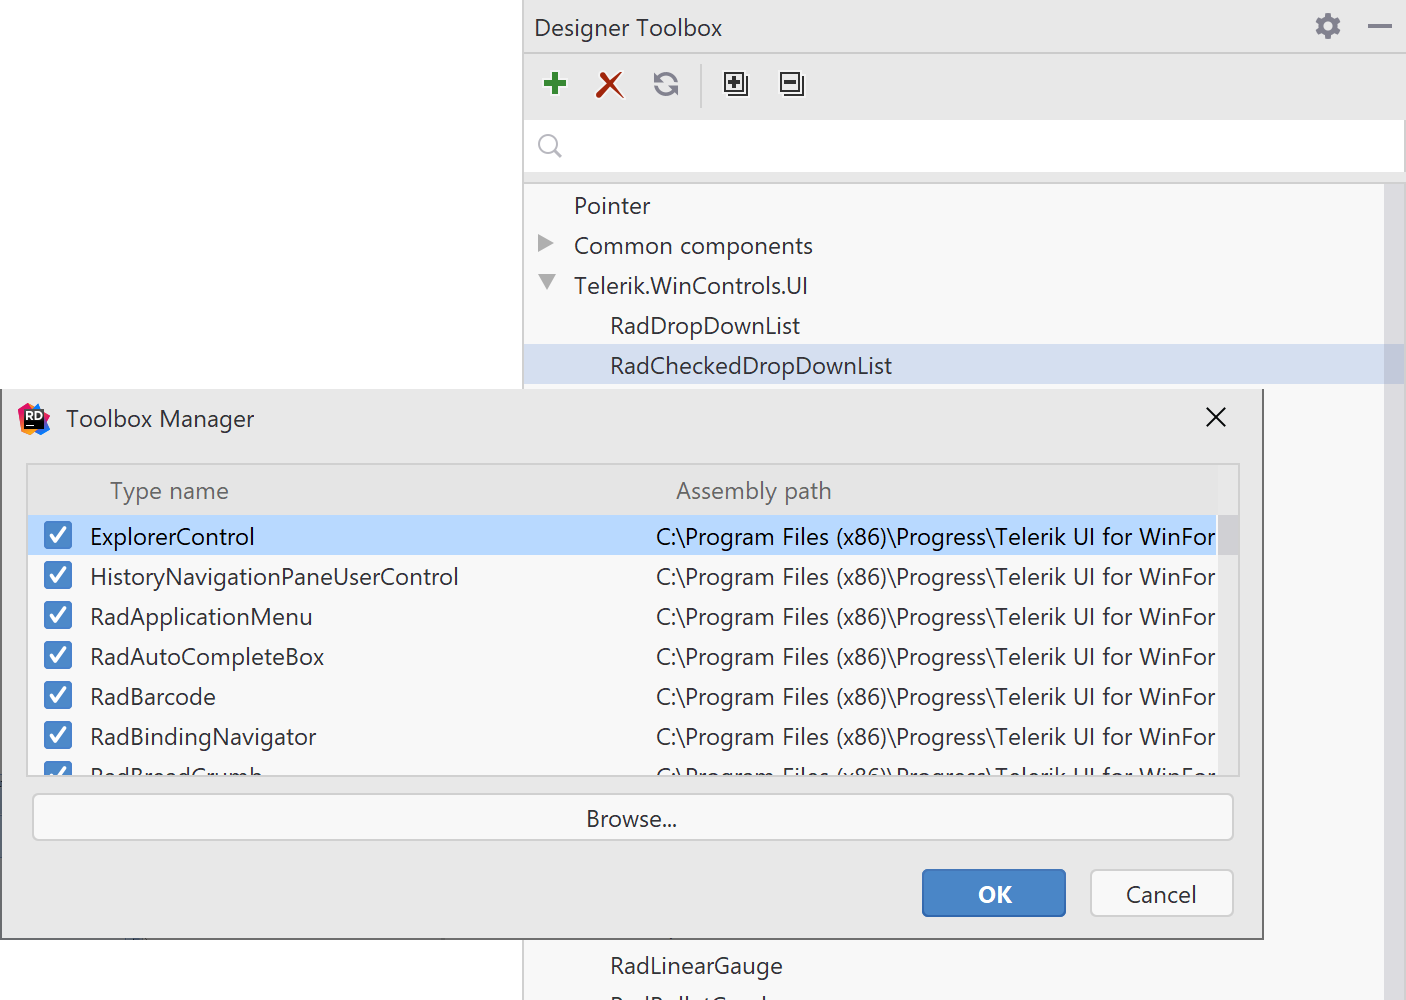Open Designer Toolbox settings gear

(x=1328, y=26)
